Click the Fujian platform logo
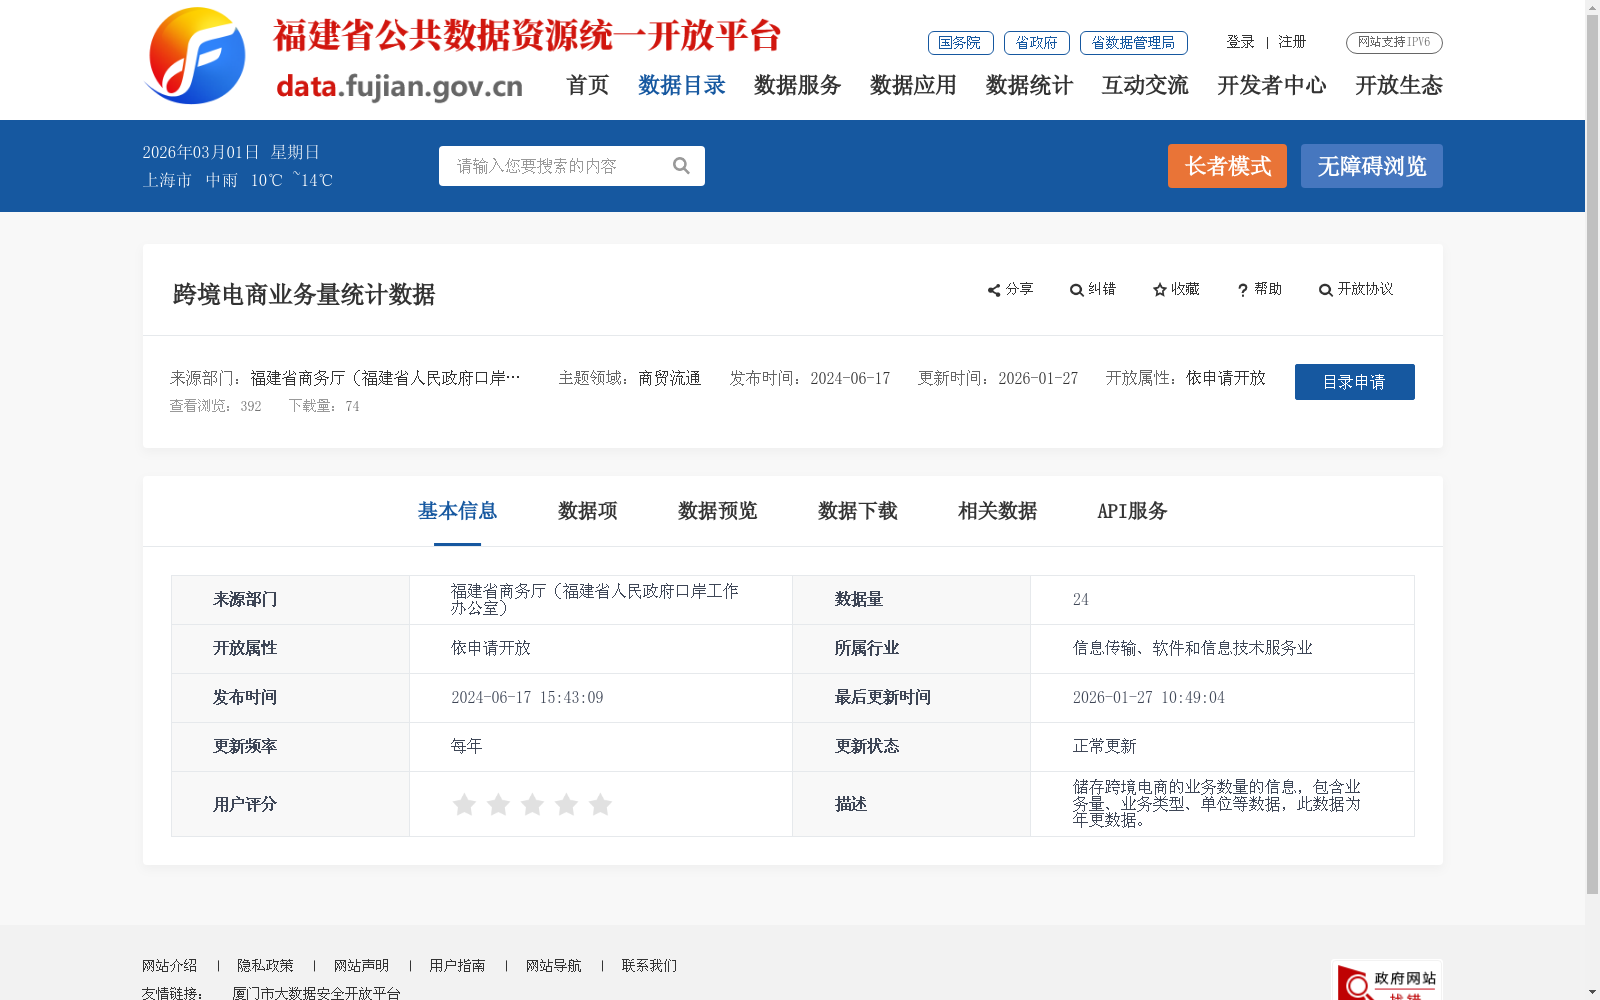This screenshot has height=1000, width=1600. pos(196,56)
